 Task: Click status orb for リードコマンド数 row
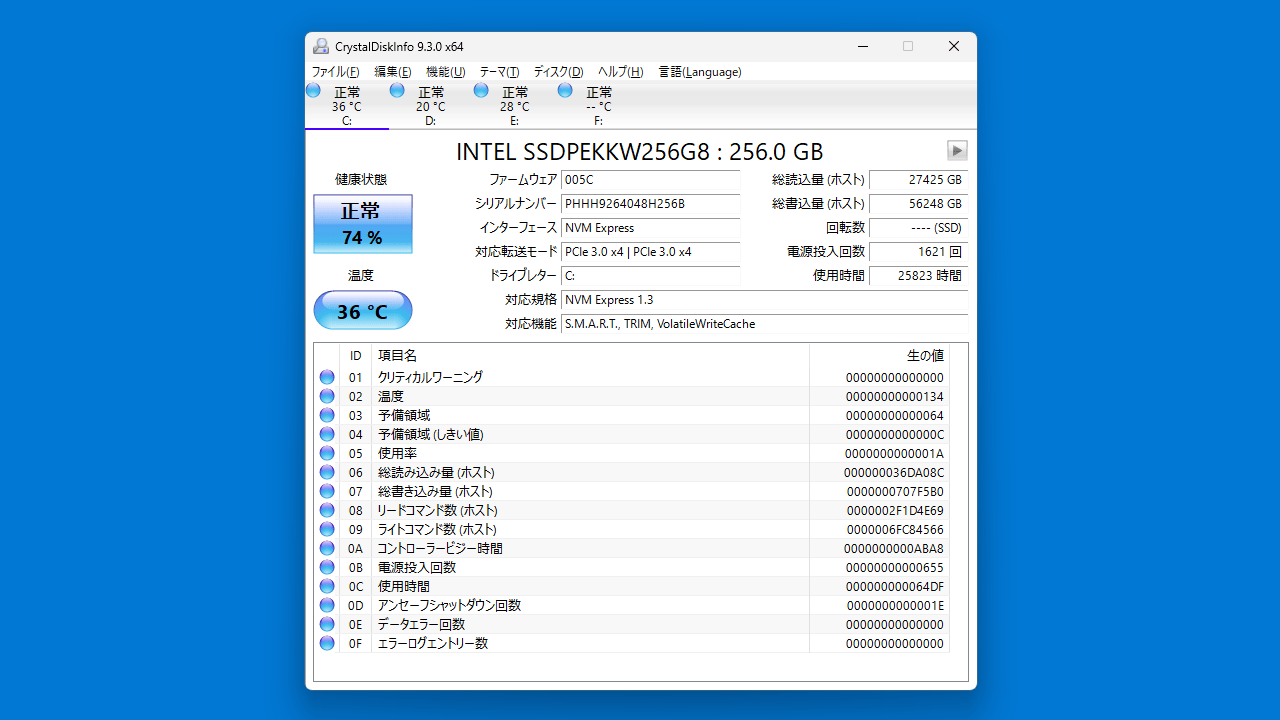click(x=327, y=510)
